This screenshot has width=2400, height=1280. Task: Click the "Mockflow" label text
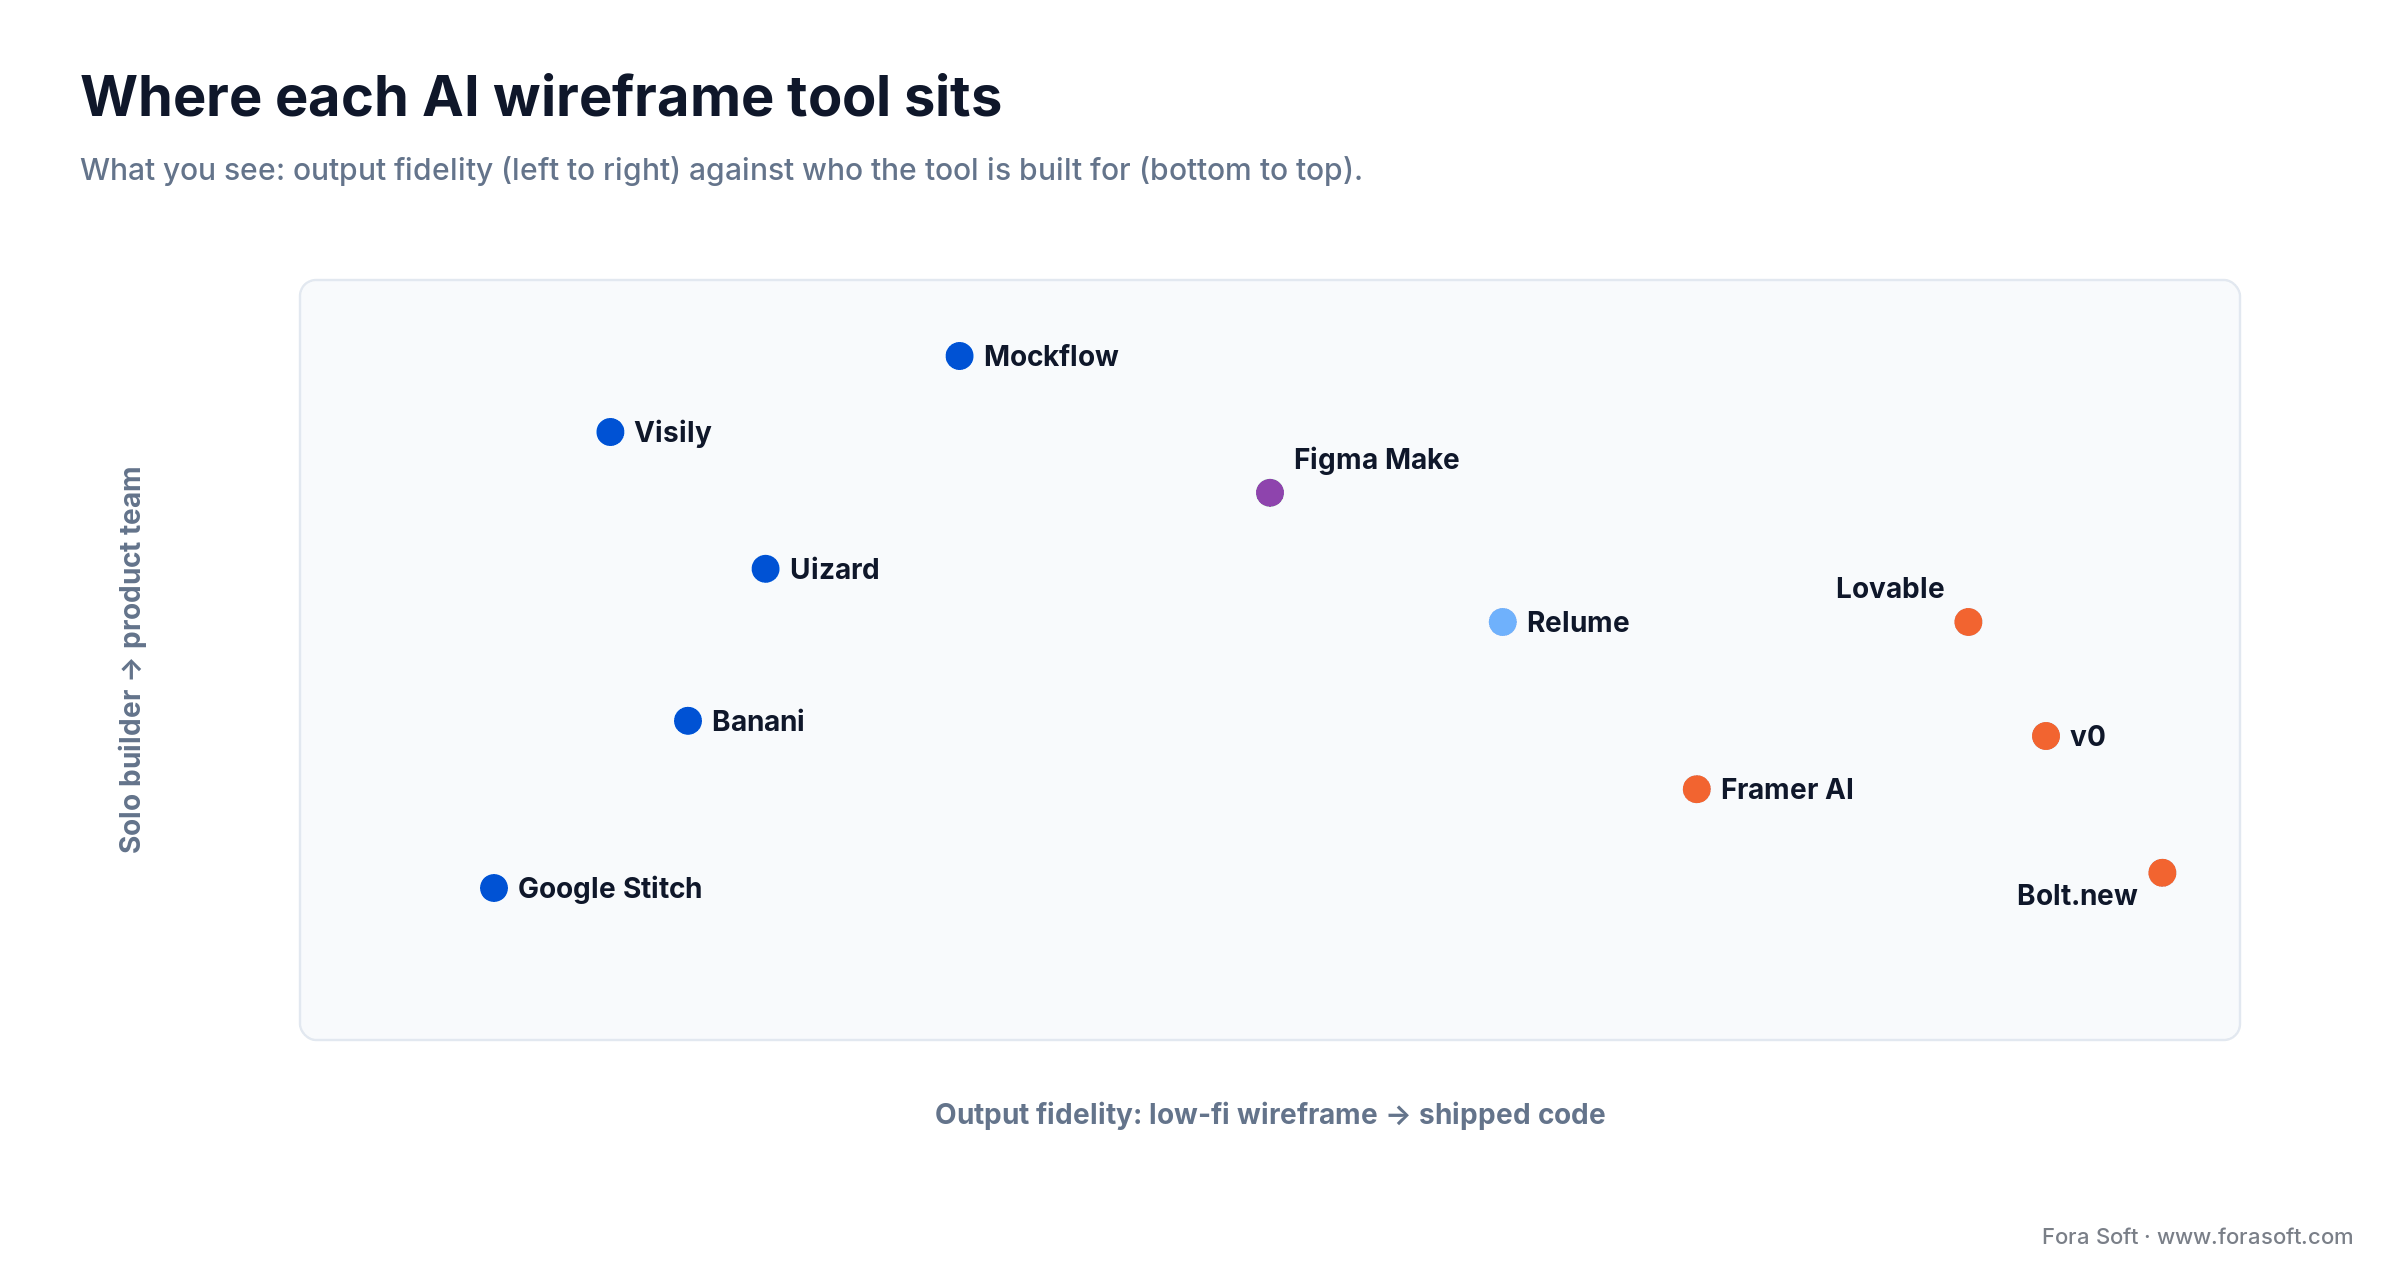point(1051,356)
